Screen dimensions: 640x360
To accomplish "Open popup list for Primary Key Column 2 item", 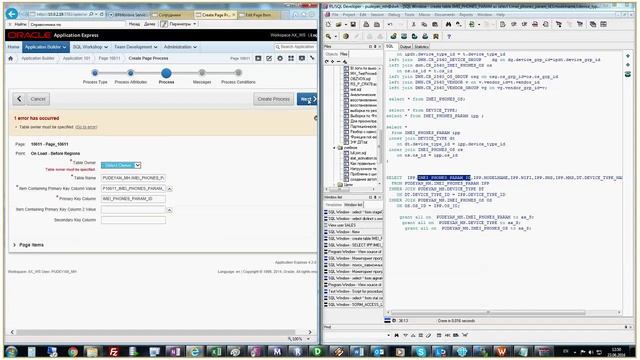I will pyautogui.click(x=169, y=210).
